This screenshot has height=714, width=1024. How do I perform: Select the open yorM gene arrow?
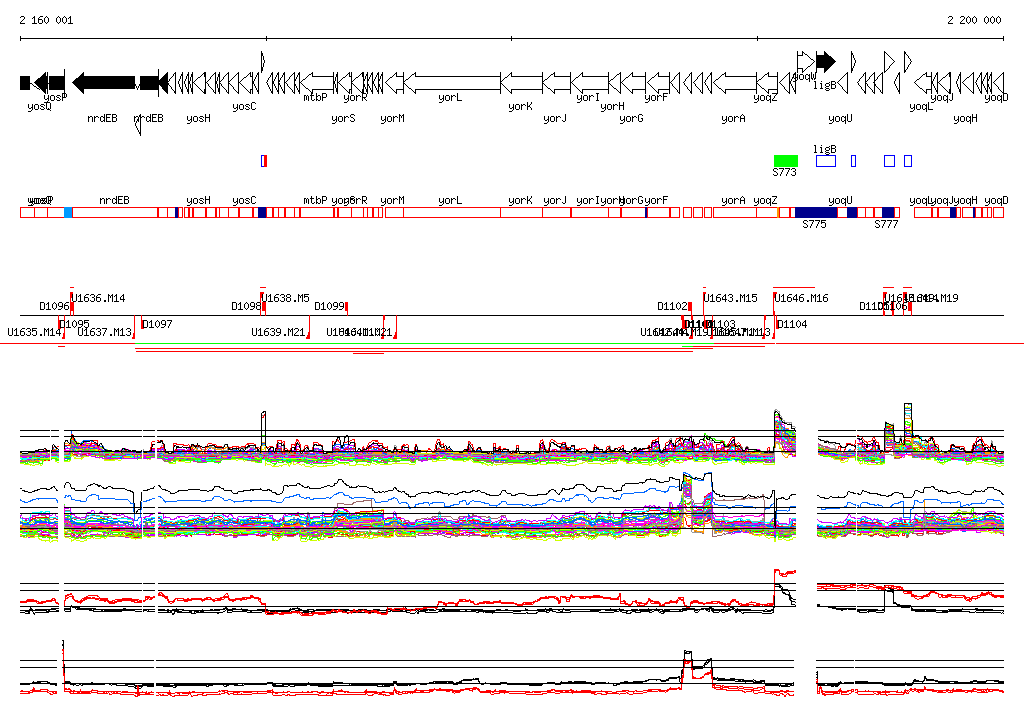click(394, 83)
